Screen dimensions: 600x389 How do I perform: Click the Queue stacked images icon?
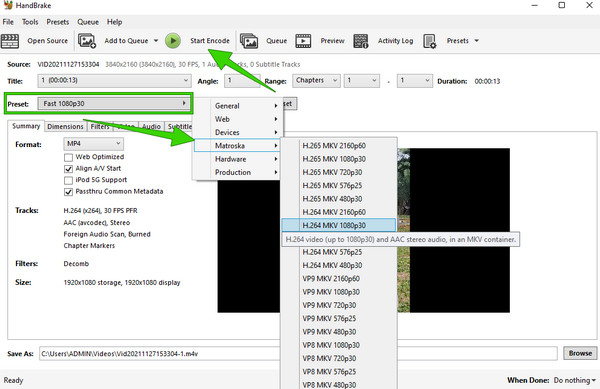pos(249,41)
